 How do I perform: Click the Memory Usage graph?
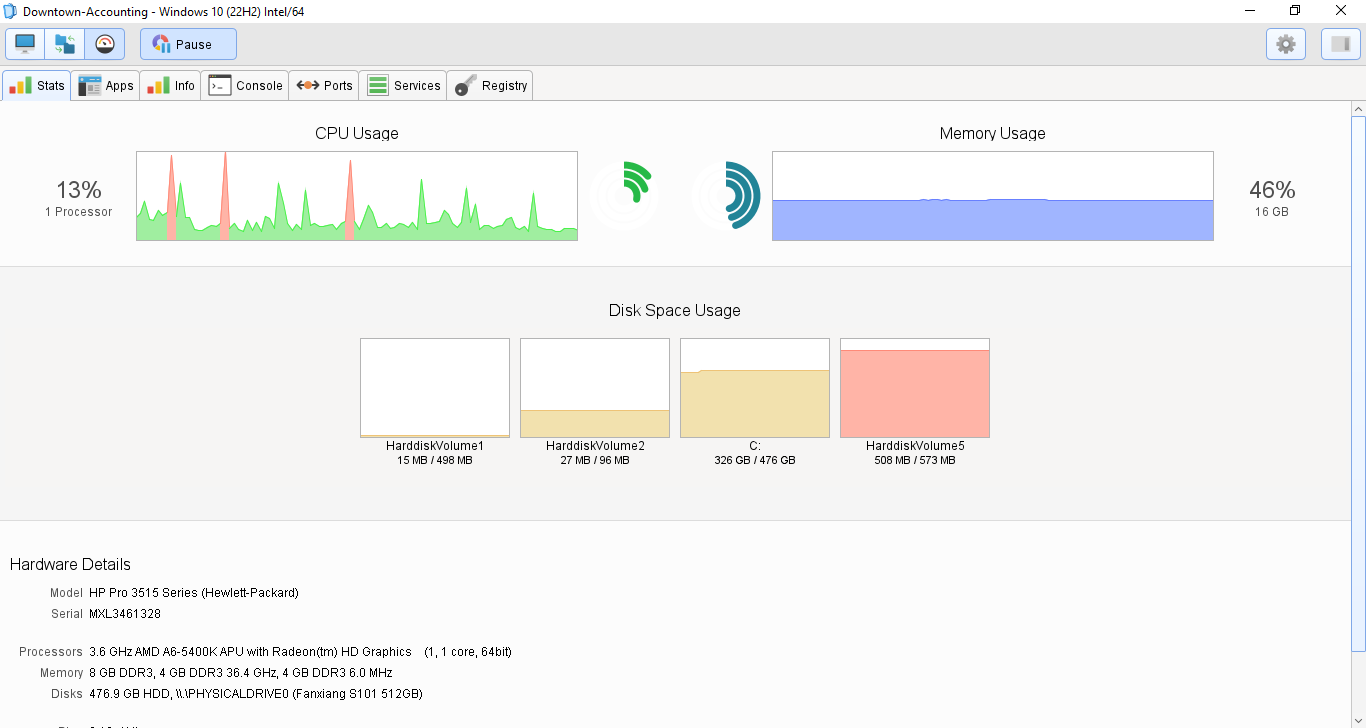(x=992, y=195)
